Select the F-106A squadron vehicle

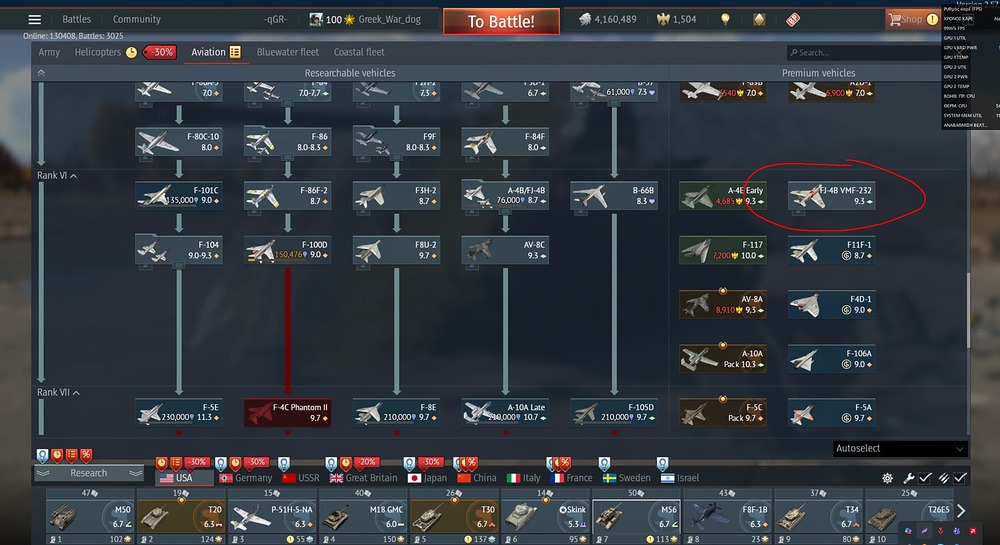pyautogui.click(x=832, y=359)
